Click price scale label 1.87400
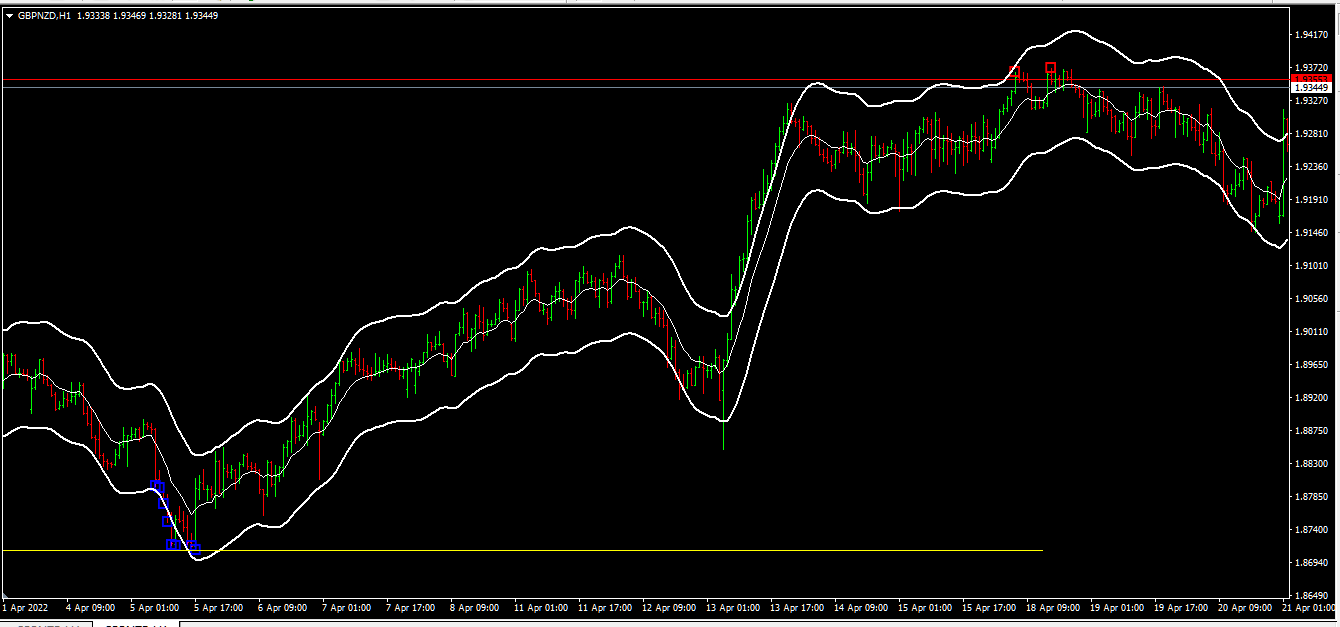This screenshot has width=1340, height=627. [x=1311, y=530]
